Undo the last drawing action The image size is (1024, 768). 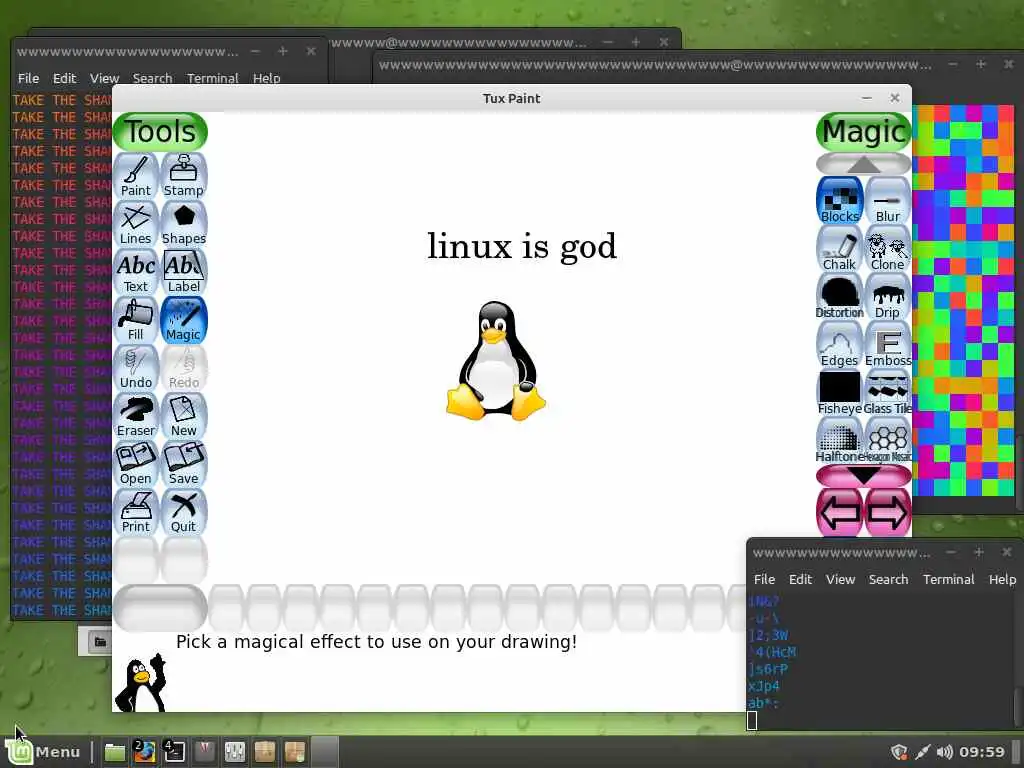point(136,368)
